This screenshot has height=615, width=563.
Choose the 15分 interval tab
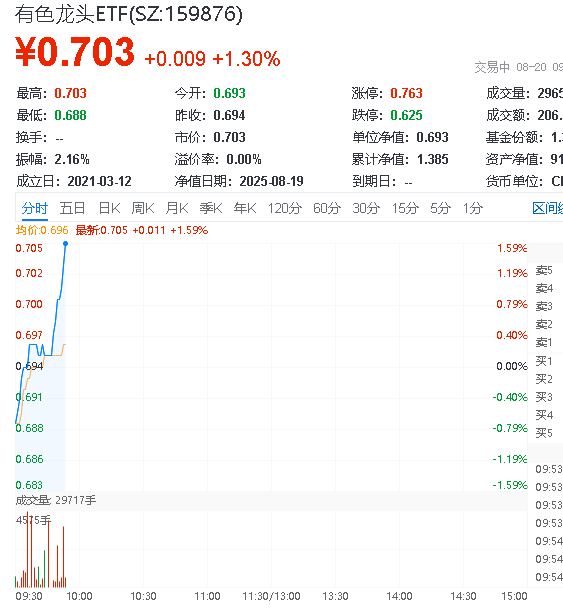(405, 208)
